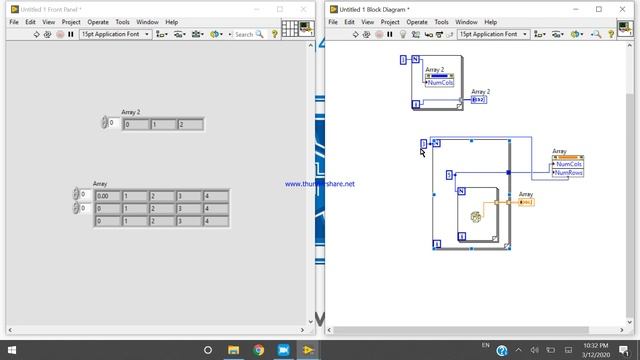Click the Step Into button
Viewport: 640px width, 360px height.
click(x=428, y=35)
